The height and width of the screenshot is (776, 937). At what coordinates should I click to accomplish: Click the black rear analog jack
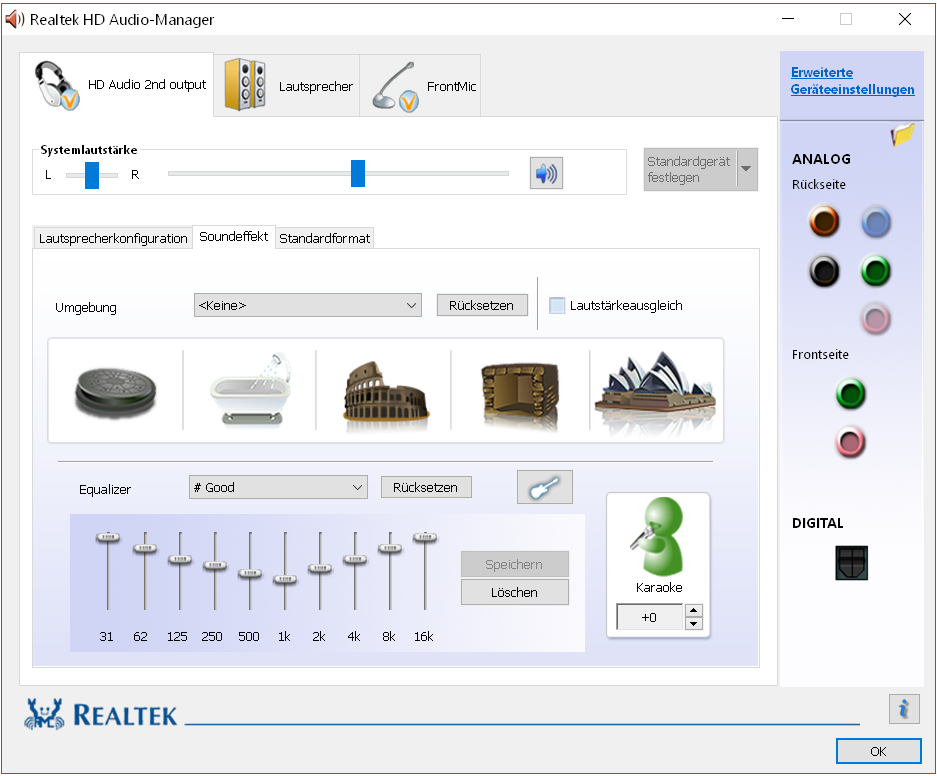(824, 271)
